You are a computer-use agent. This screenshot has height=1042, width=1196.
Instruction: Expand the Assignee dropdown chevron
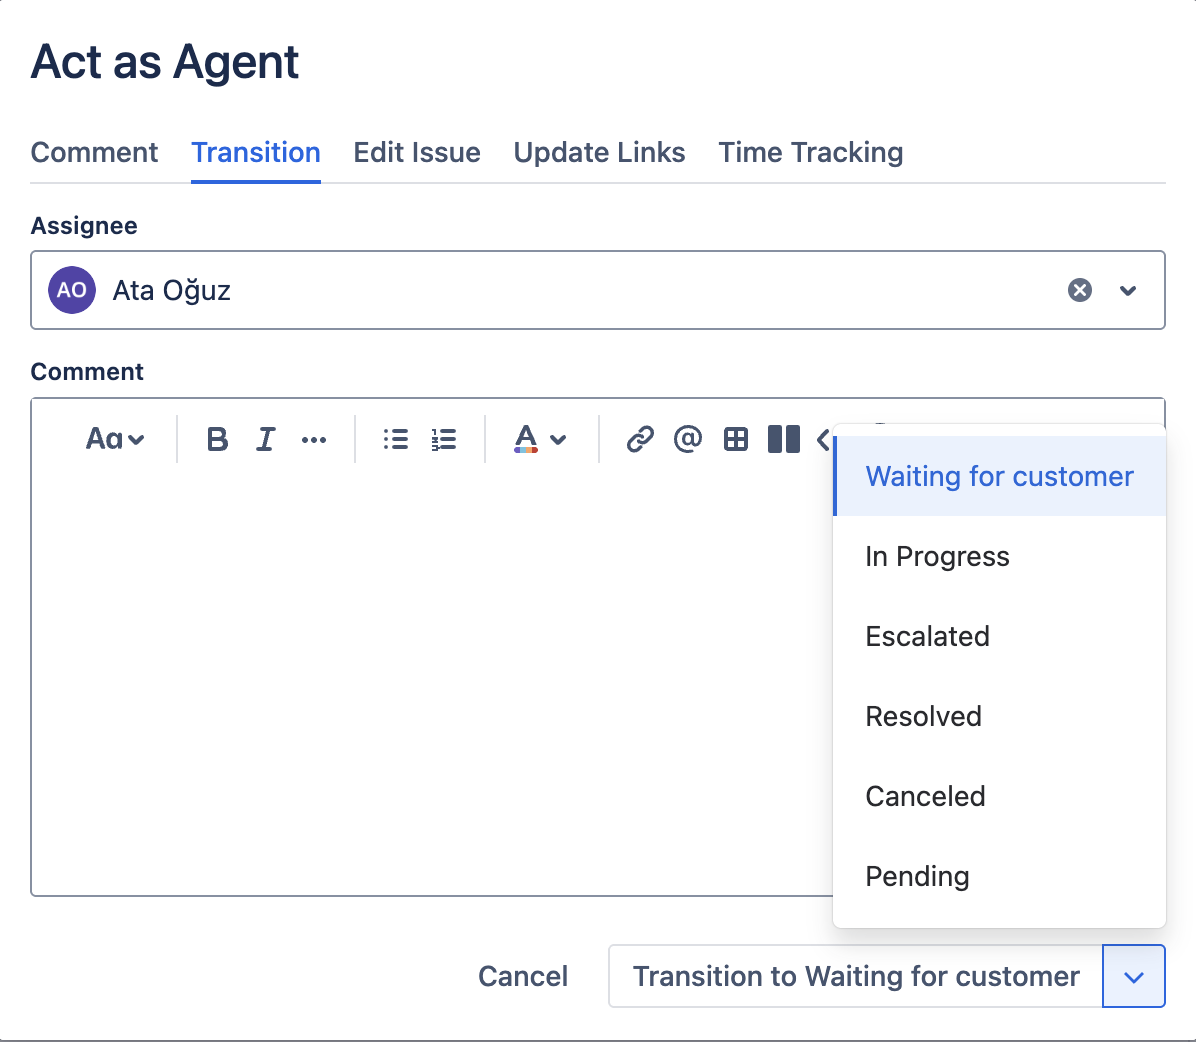[x=1128, y=290]
